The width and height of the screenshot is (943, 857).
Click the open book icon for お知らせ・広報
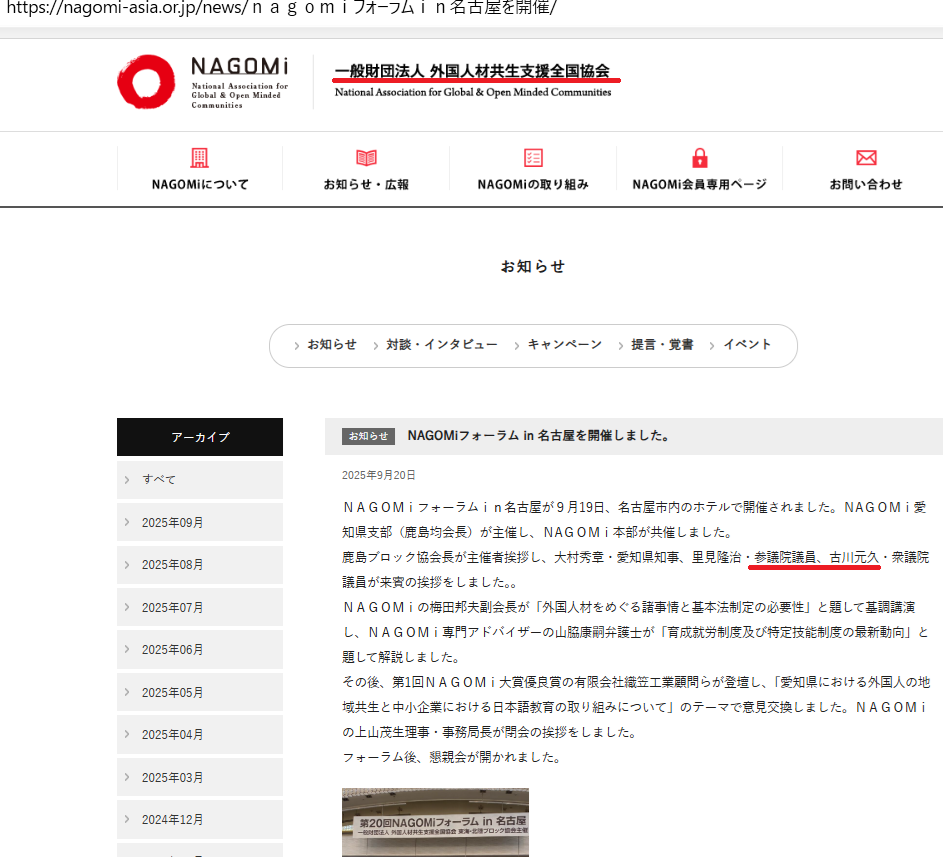[366, 158]
